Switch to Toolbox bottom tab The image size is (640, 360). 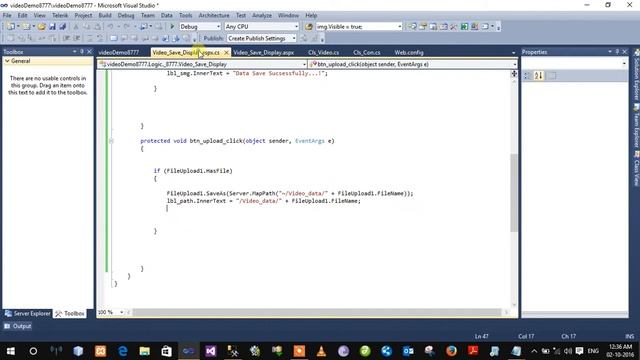click(x=70, y=313)
